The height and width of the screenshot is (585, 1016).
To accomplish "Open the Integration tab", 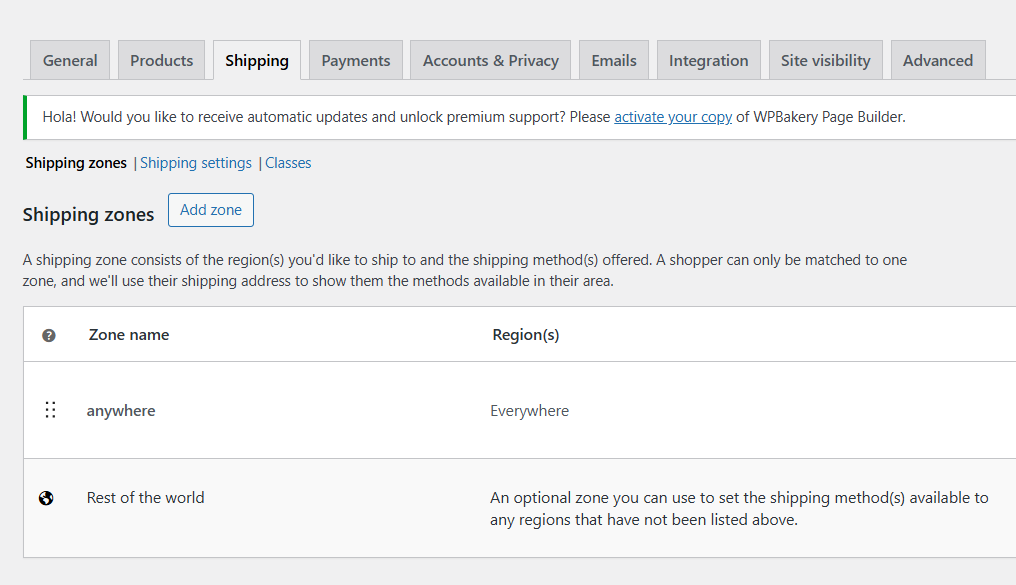I will [x=708, y=60].
